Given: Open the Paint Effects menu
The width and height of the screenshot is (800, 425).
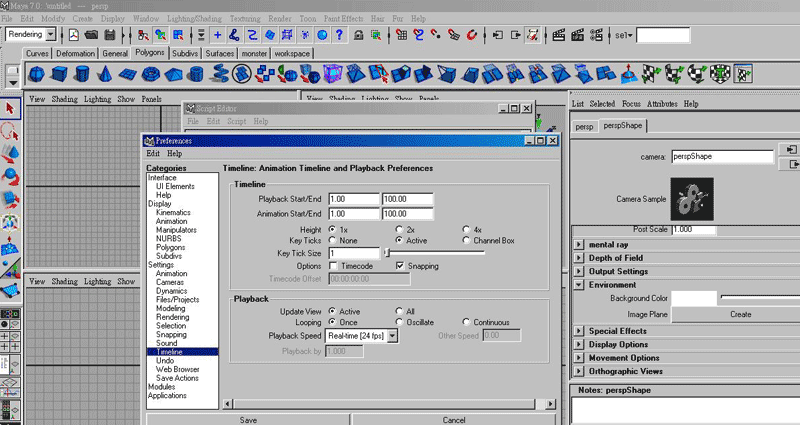Looking at the screenshot, I should point(343,19).
